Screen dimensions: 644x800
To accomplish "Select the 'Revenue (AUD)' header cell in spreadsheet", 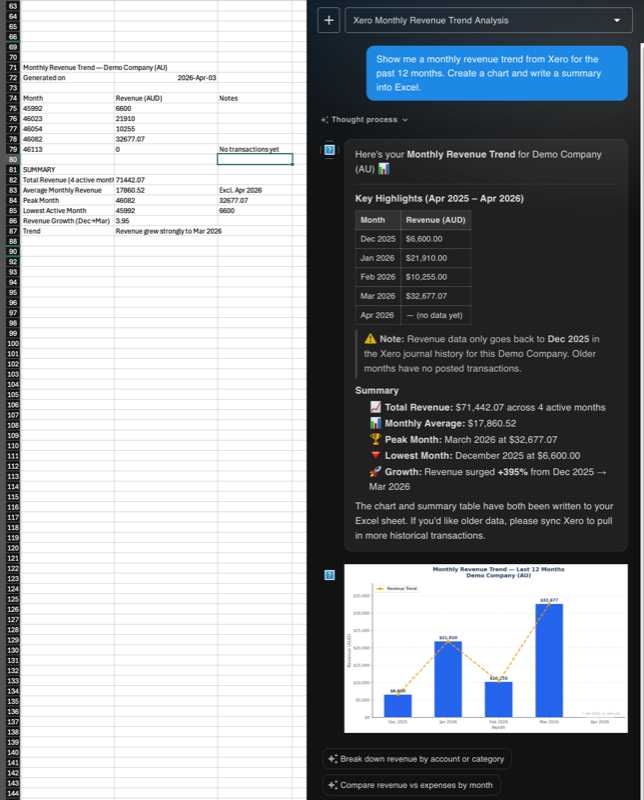I will pyautogui.click(x=166, y=98).
